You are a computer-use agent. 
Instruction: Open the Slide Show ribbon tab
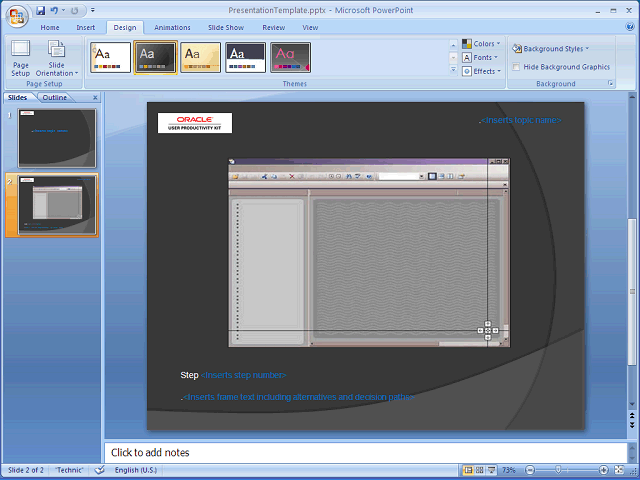[226, 27]
